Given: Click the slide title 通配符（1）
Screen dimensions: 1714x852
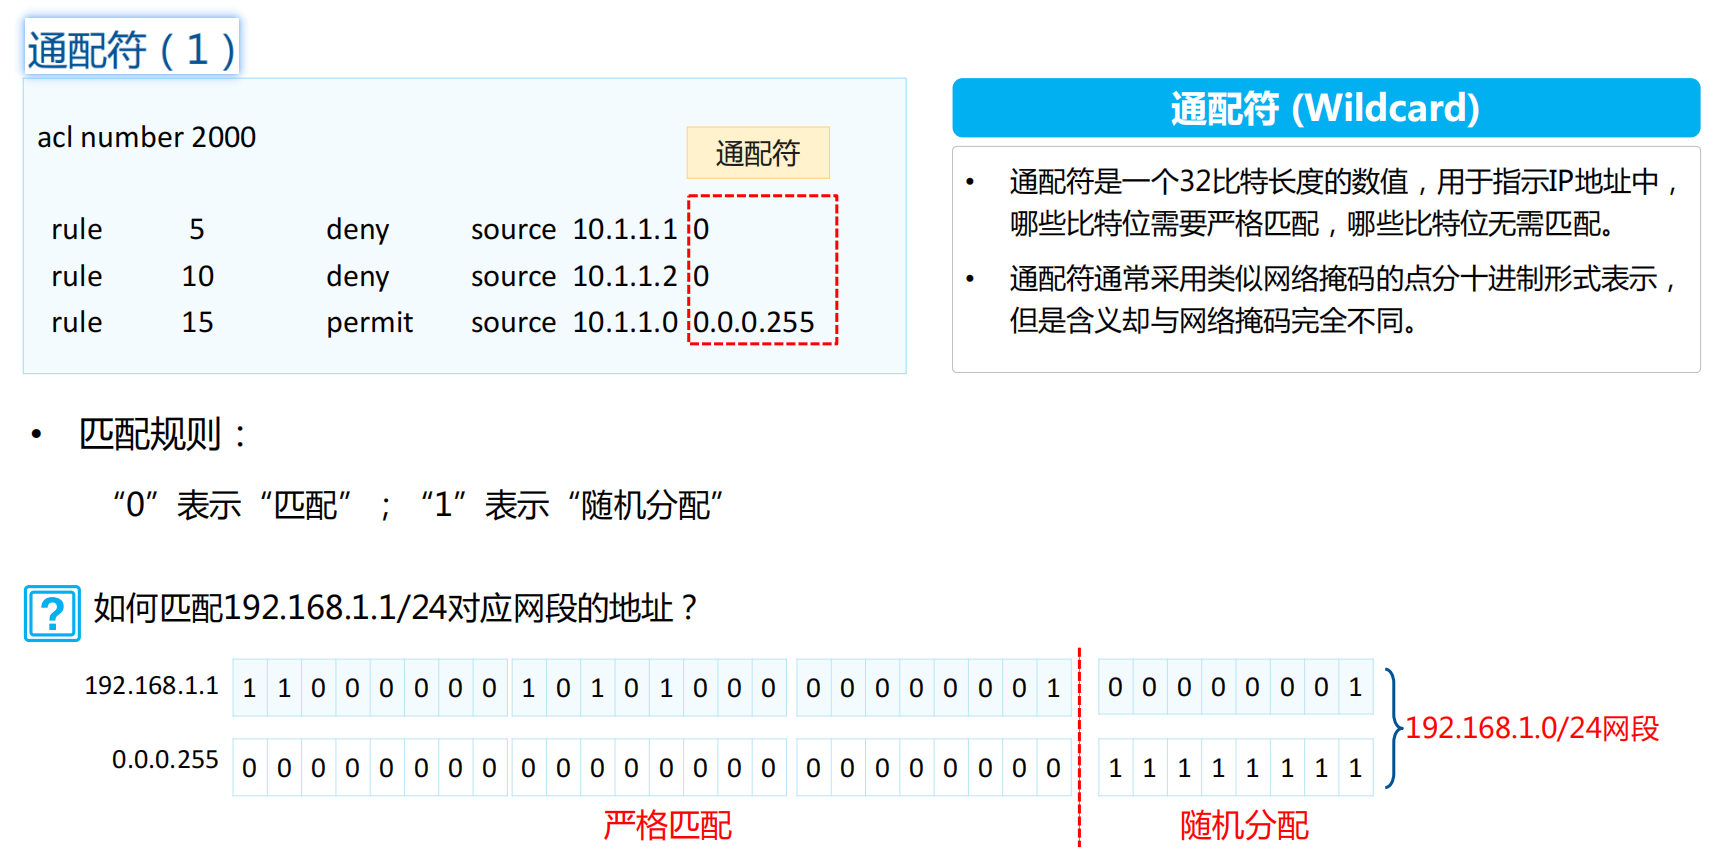Looking at the screenshot, I should pos(132,48).
